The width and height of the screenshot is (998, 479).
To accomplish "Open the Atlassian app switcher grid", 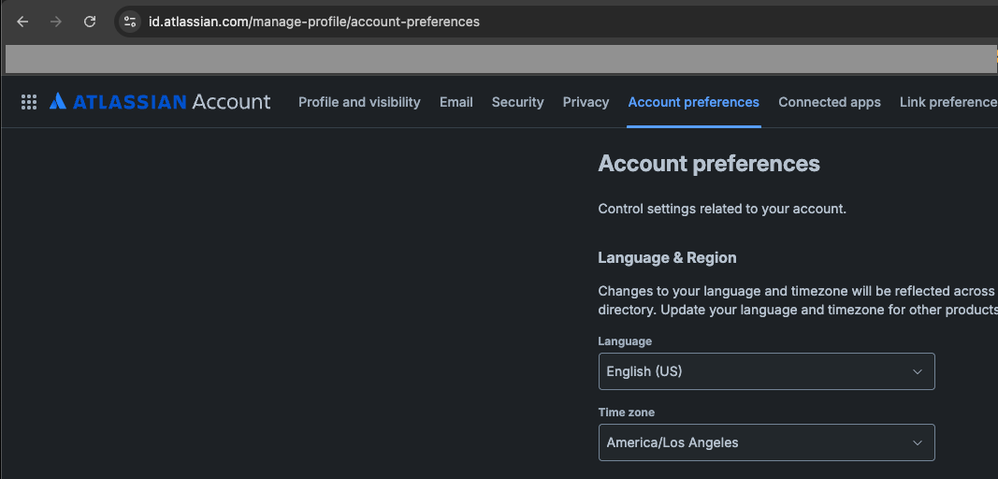I will (x=29, y=102).
